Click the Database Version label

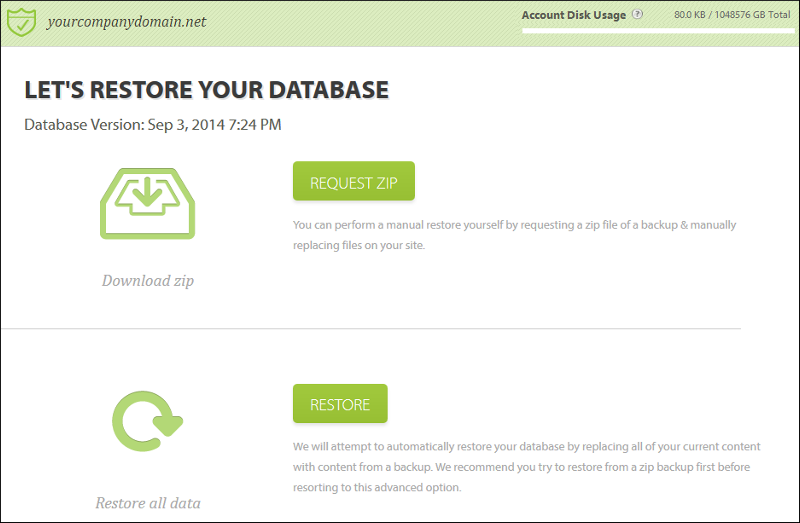click(x=84, y=125)
